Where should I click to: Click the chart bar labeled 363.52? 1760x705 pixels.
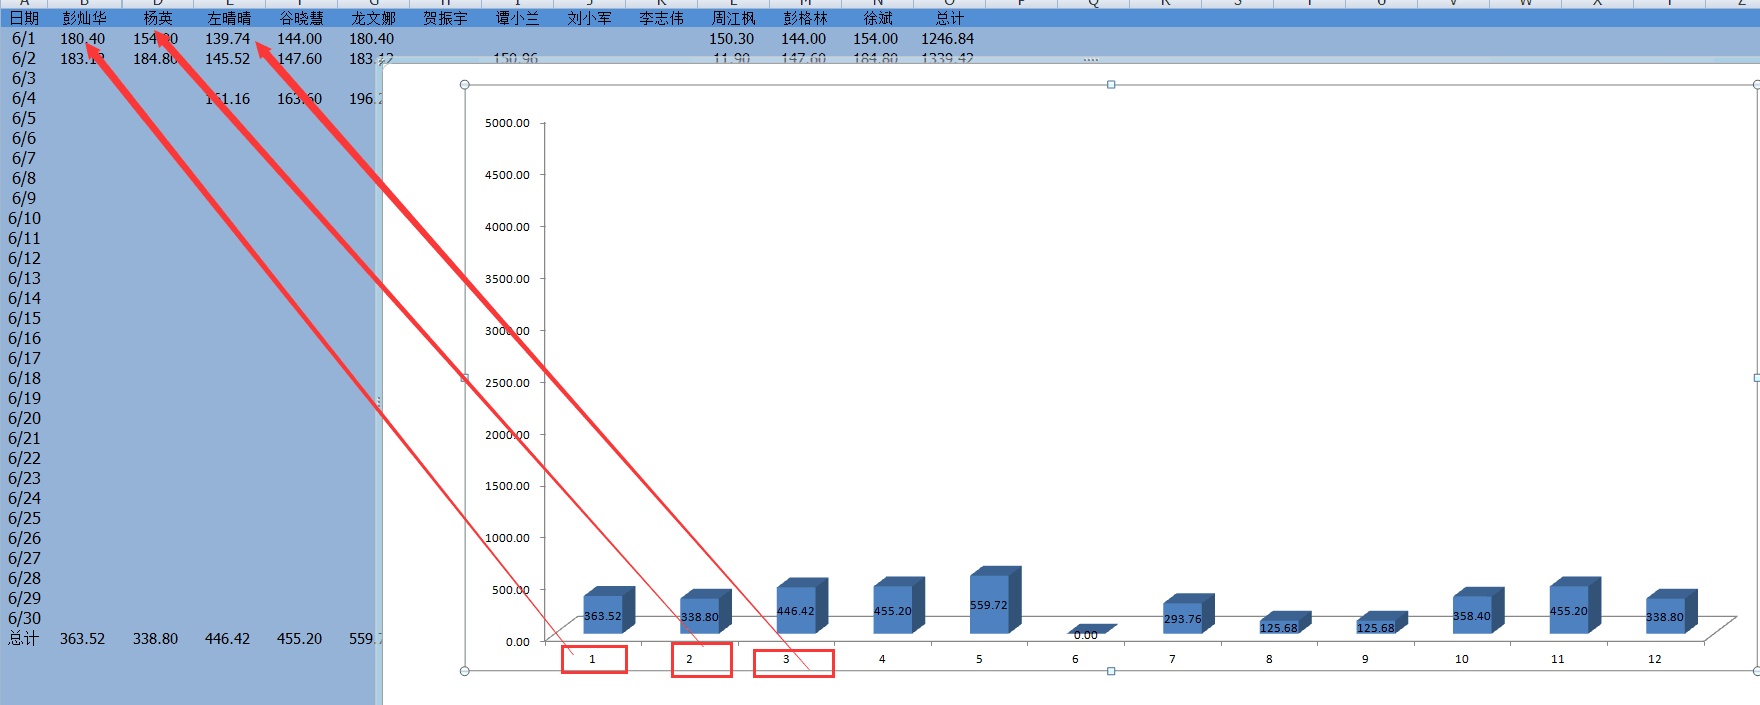(x=608, y=610)
